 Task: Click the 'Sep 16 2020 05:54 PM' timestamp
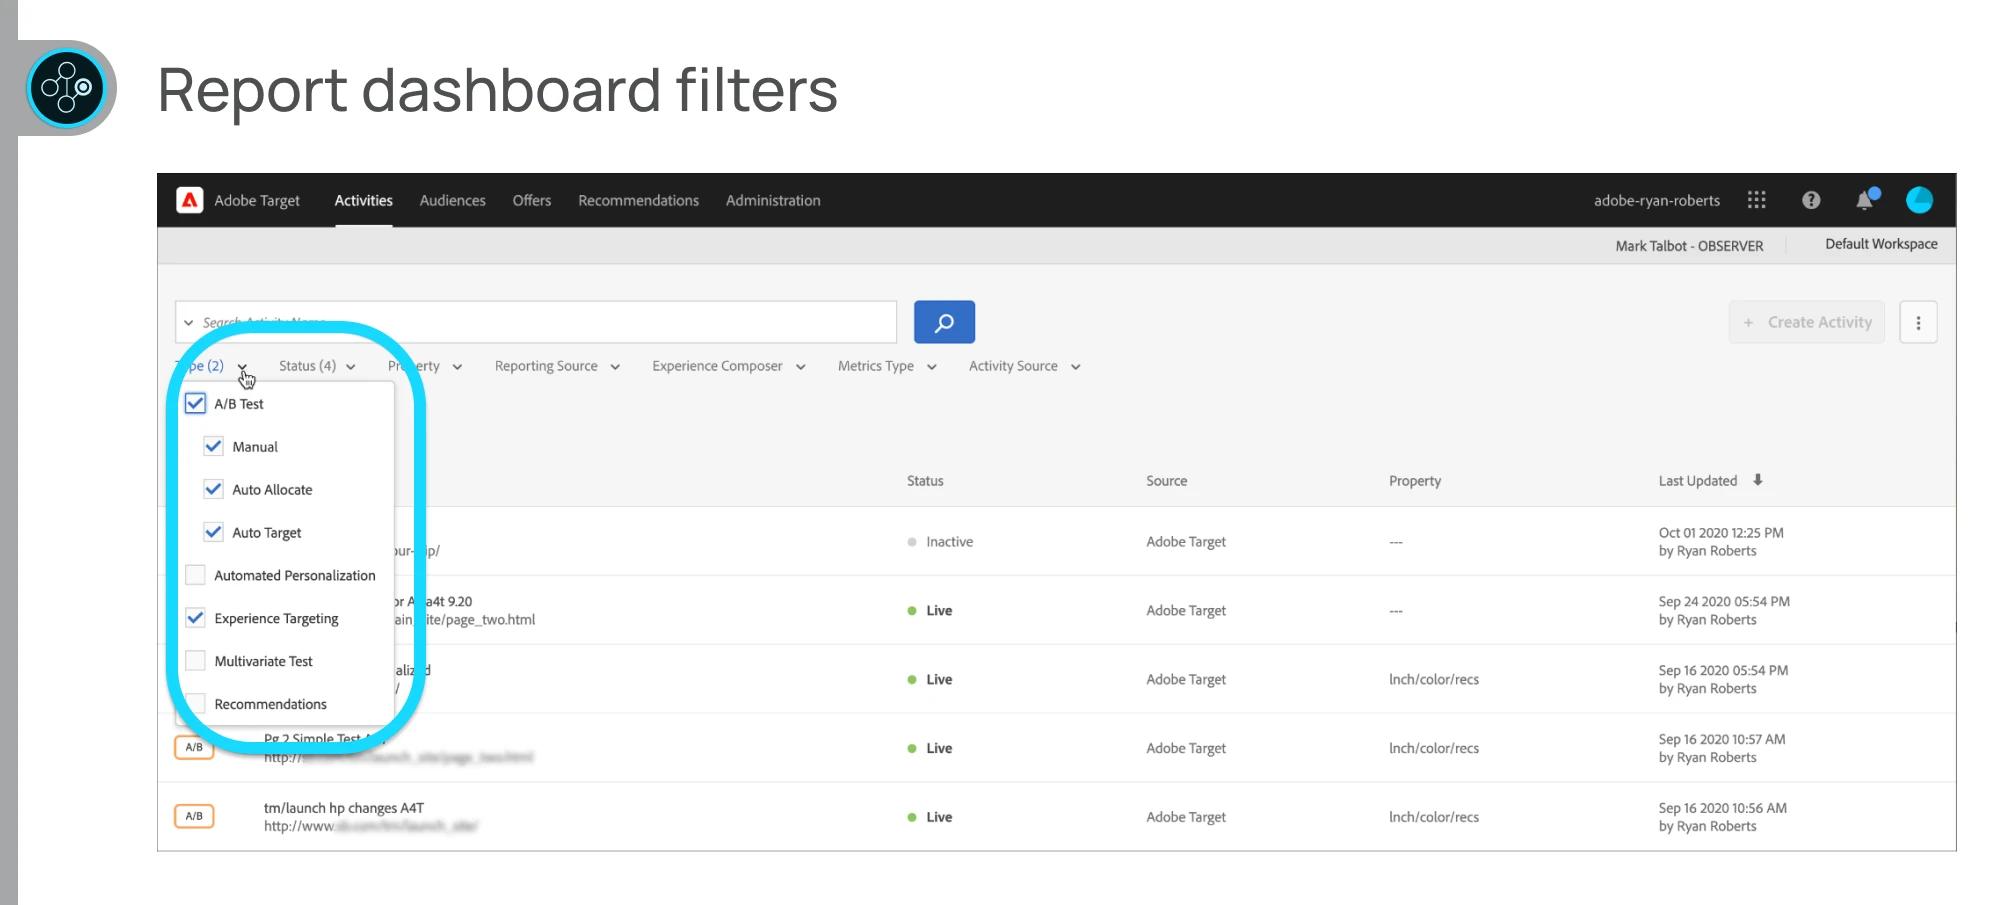point(1723,671)
